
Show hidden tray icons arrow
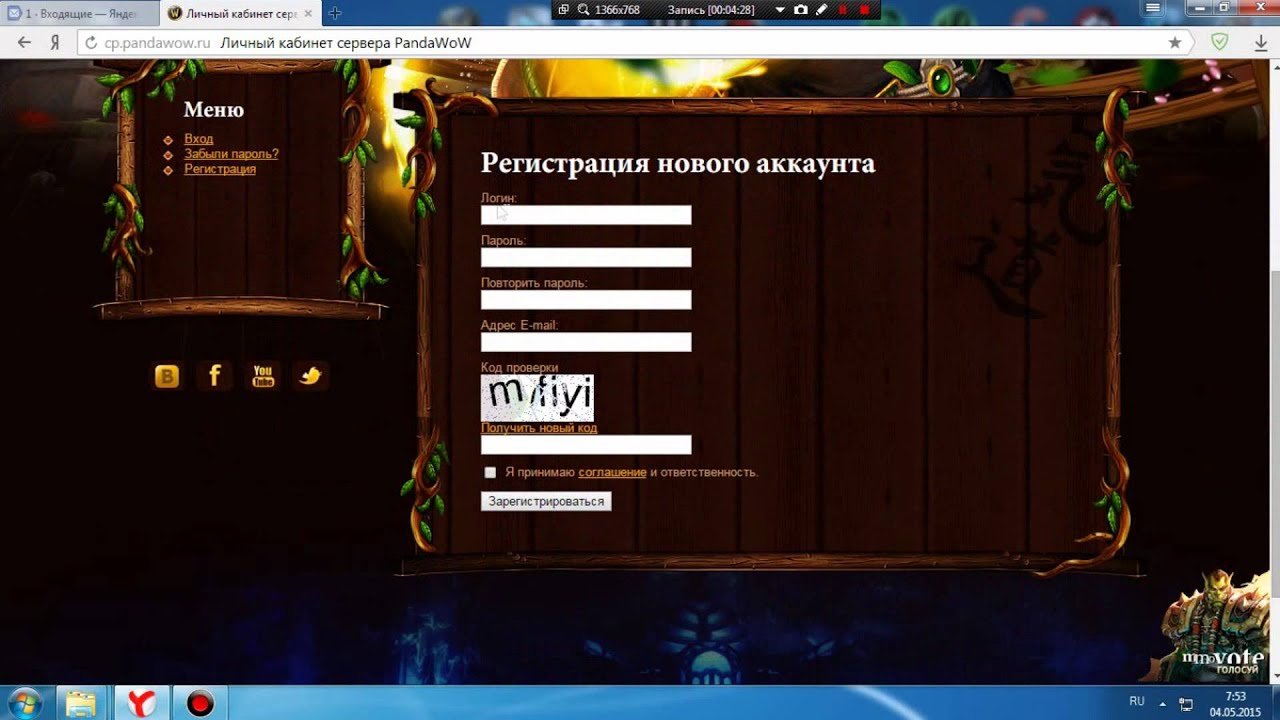[1163, 703]
